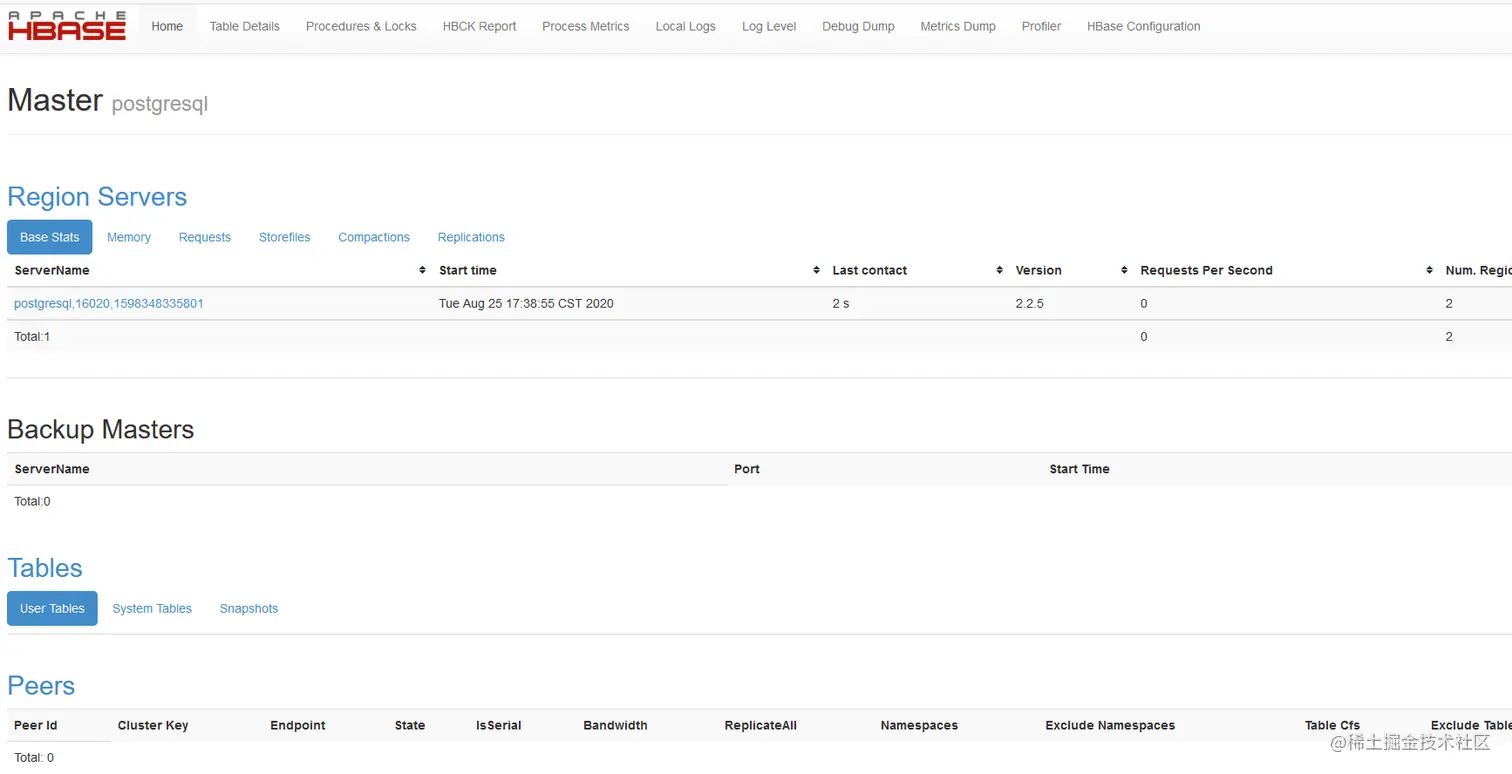Click the Peers heading link
This screenshot has height=774, width=1512.
point(41,686)
